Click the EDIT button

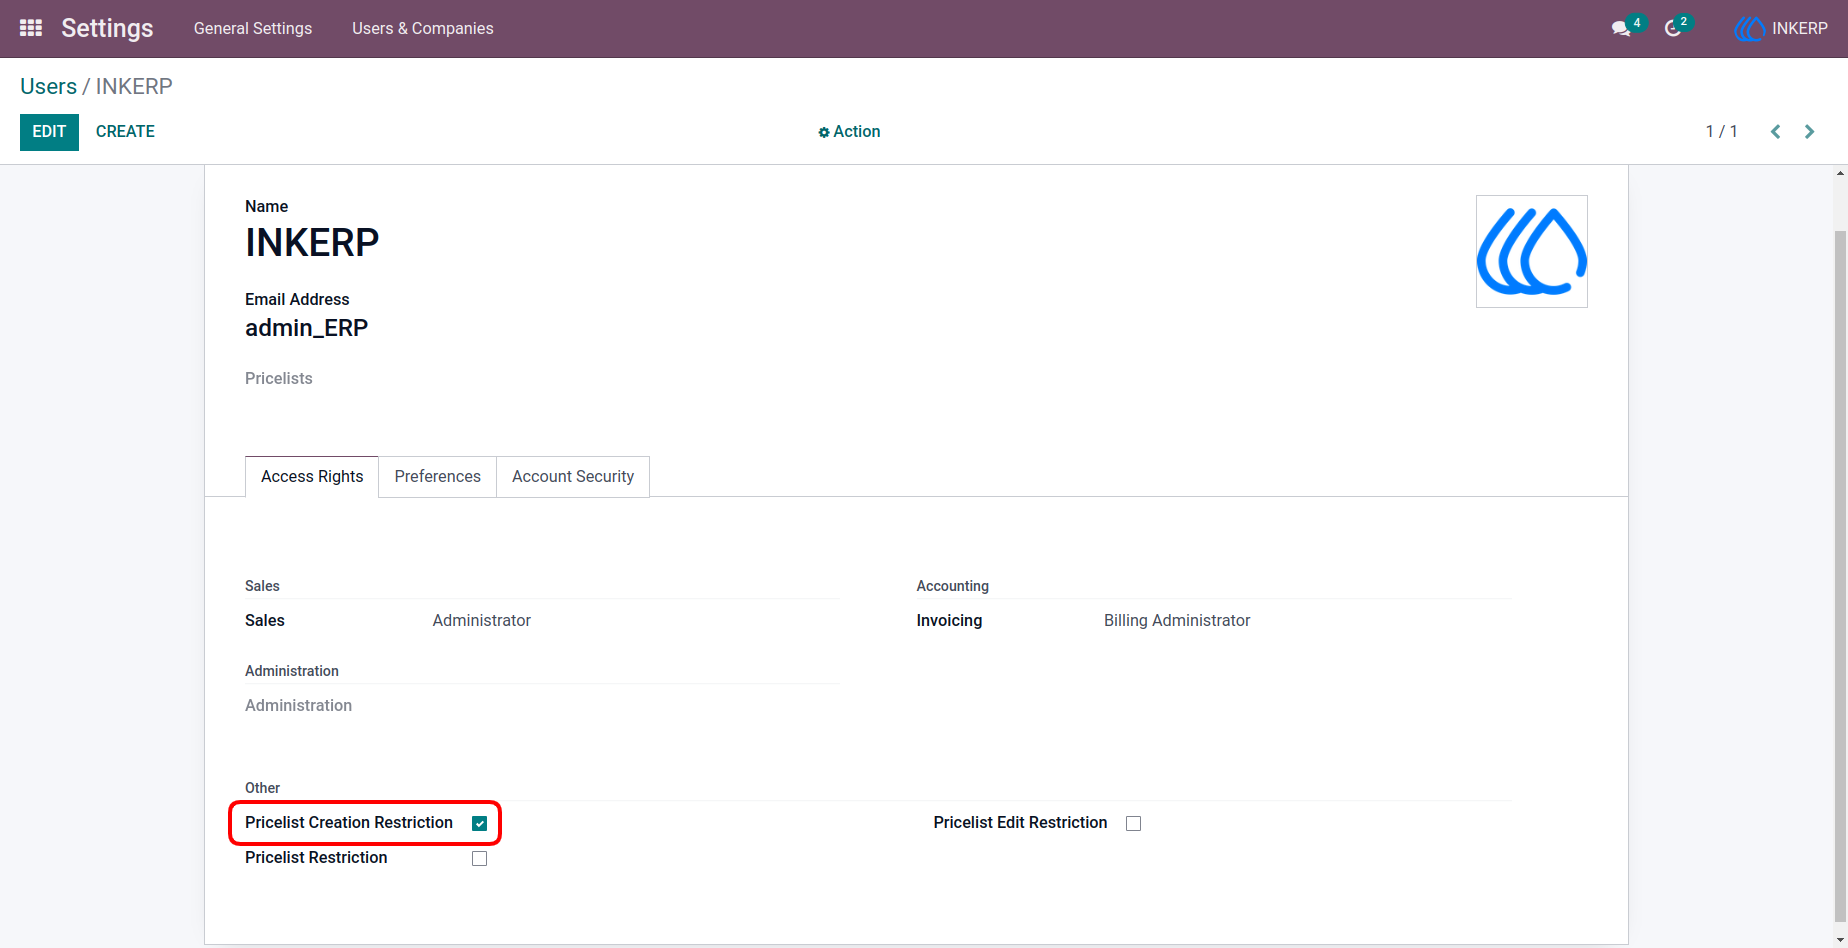coord(49,132)
